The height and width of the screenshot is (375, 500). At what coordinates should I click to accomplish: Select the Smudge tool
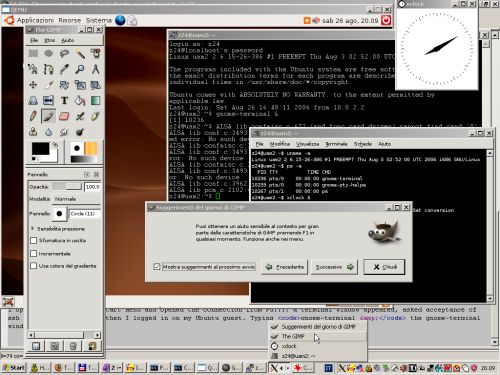64,132
